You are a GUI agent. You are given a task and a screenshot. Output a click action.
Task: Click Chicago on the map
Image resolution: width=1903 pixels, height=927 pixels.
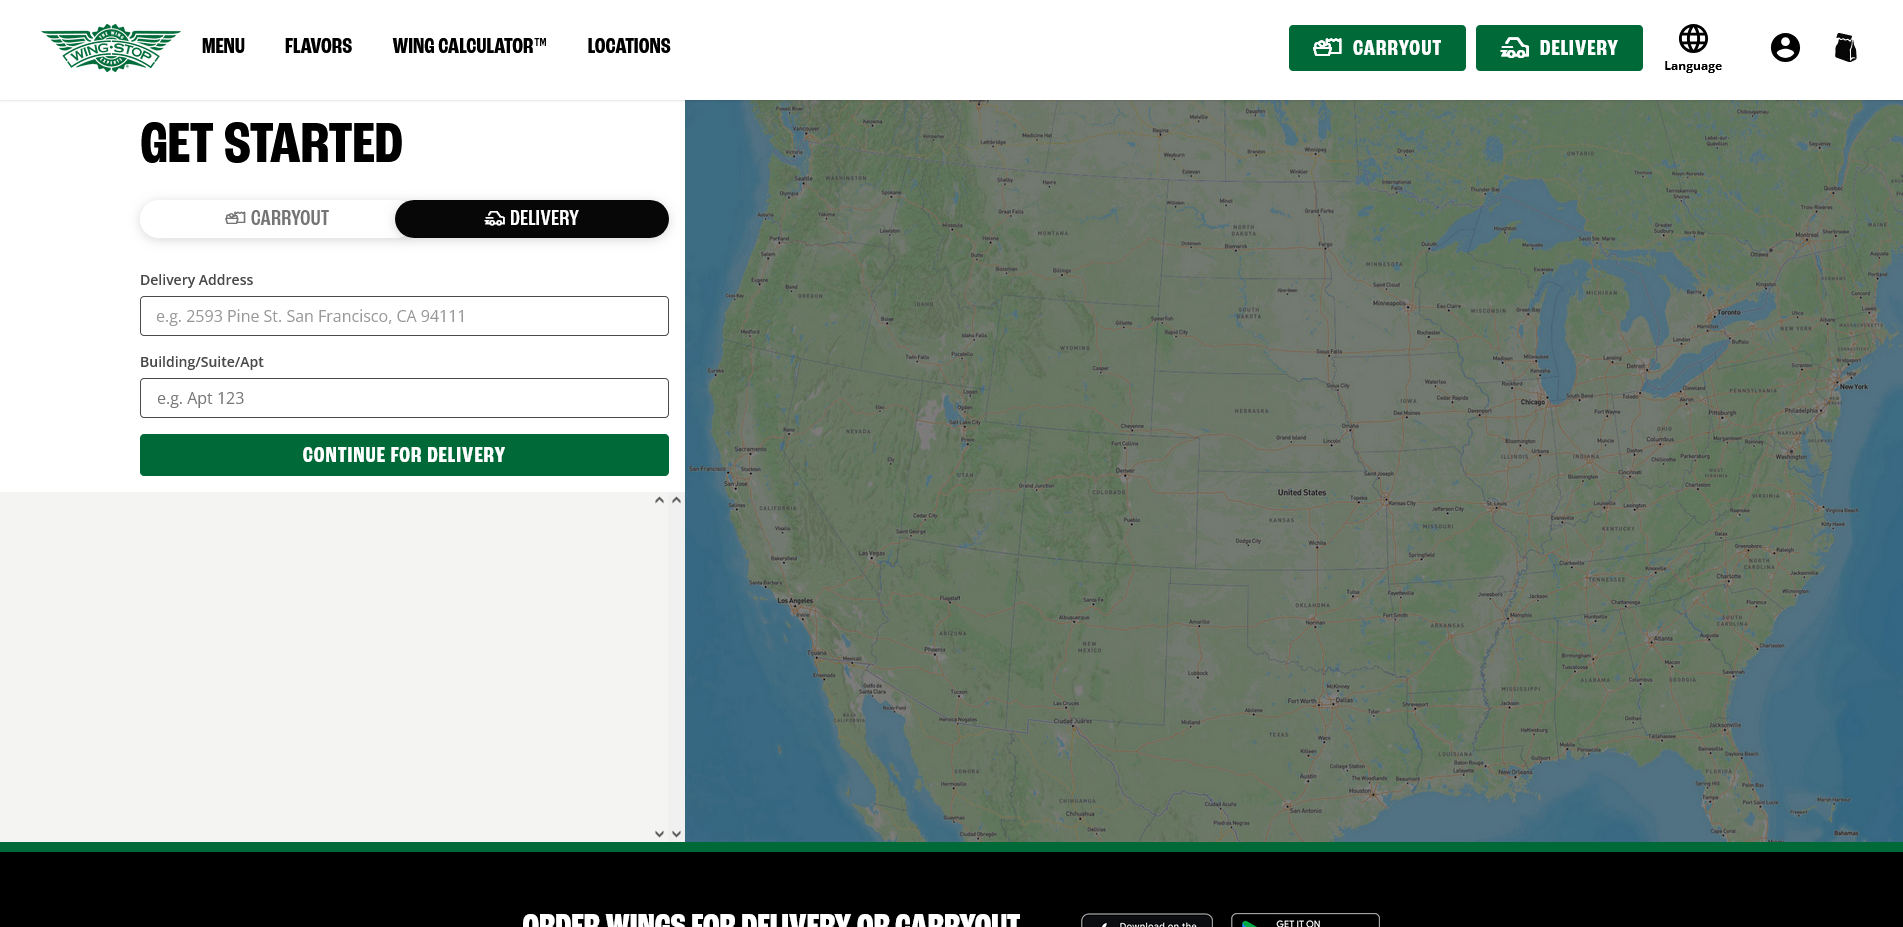[1534, 401]
